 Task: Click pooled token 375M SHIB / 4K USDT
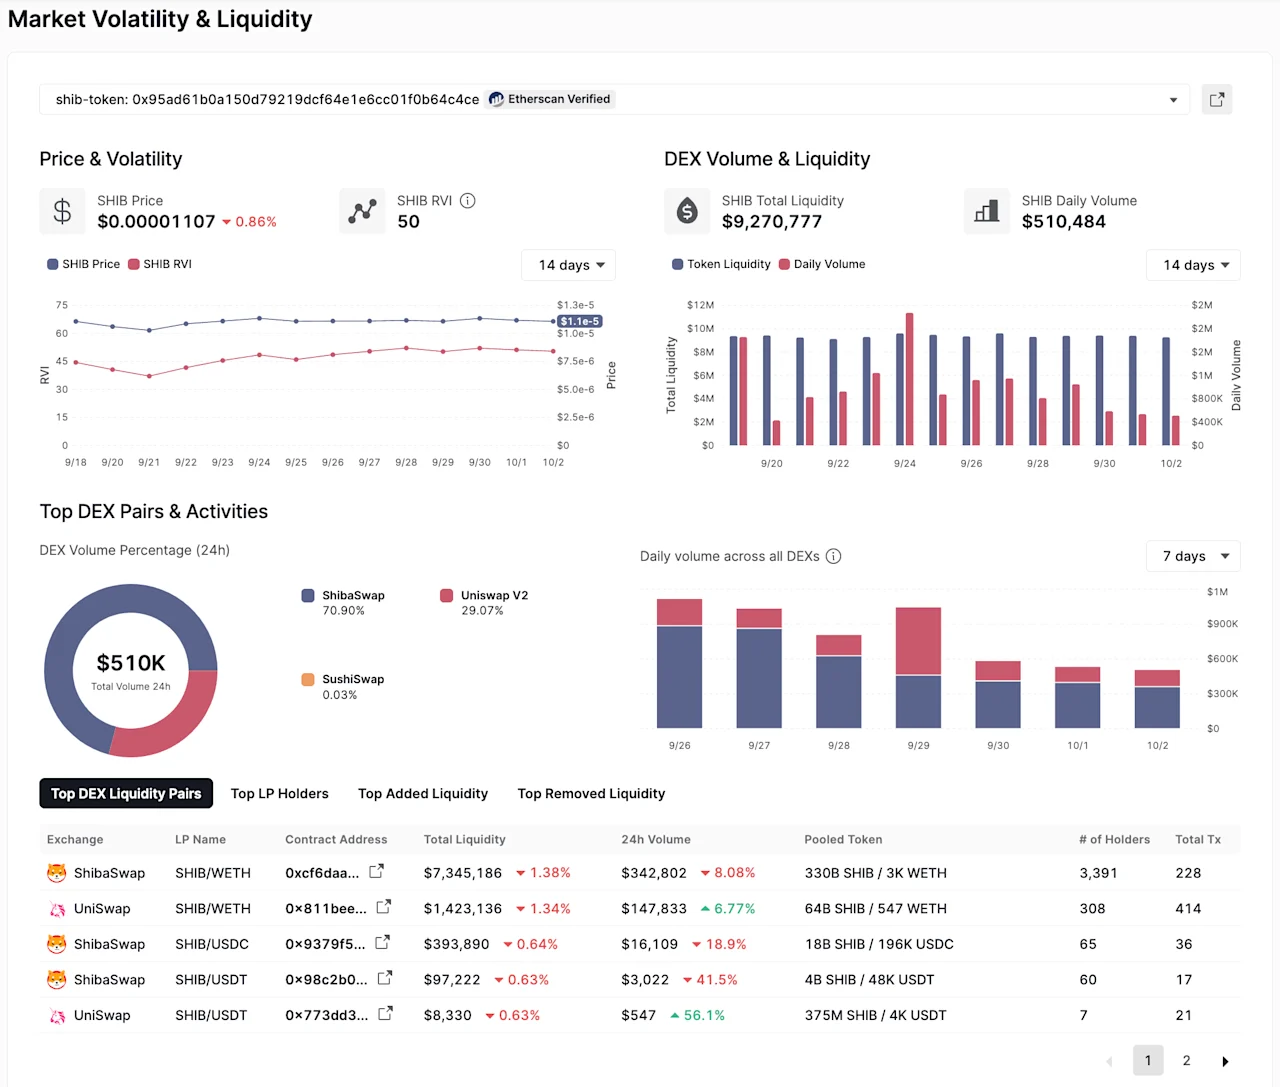point(875,1015)
